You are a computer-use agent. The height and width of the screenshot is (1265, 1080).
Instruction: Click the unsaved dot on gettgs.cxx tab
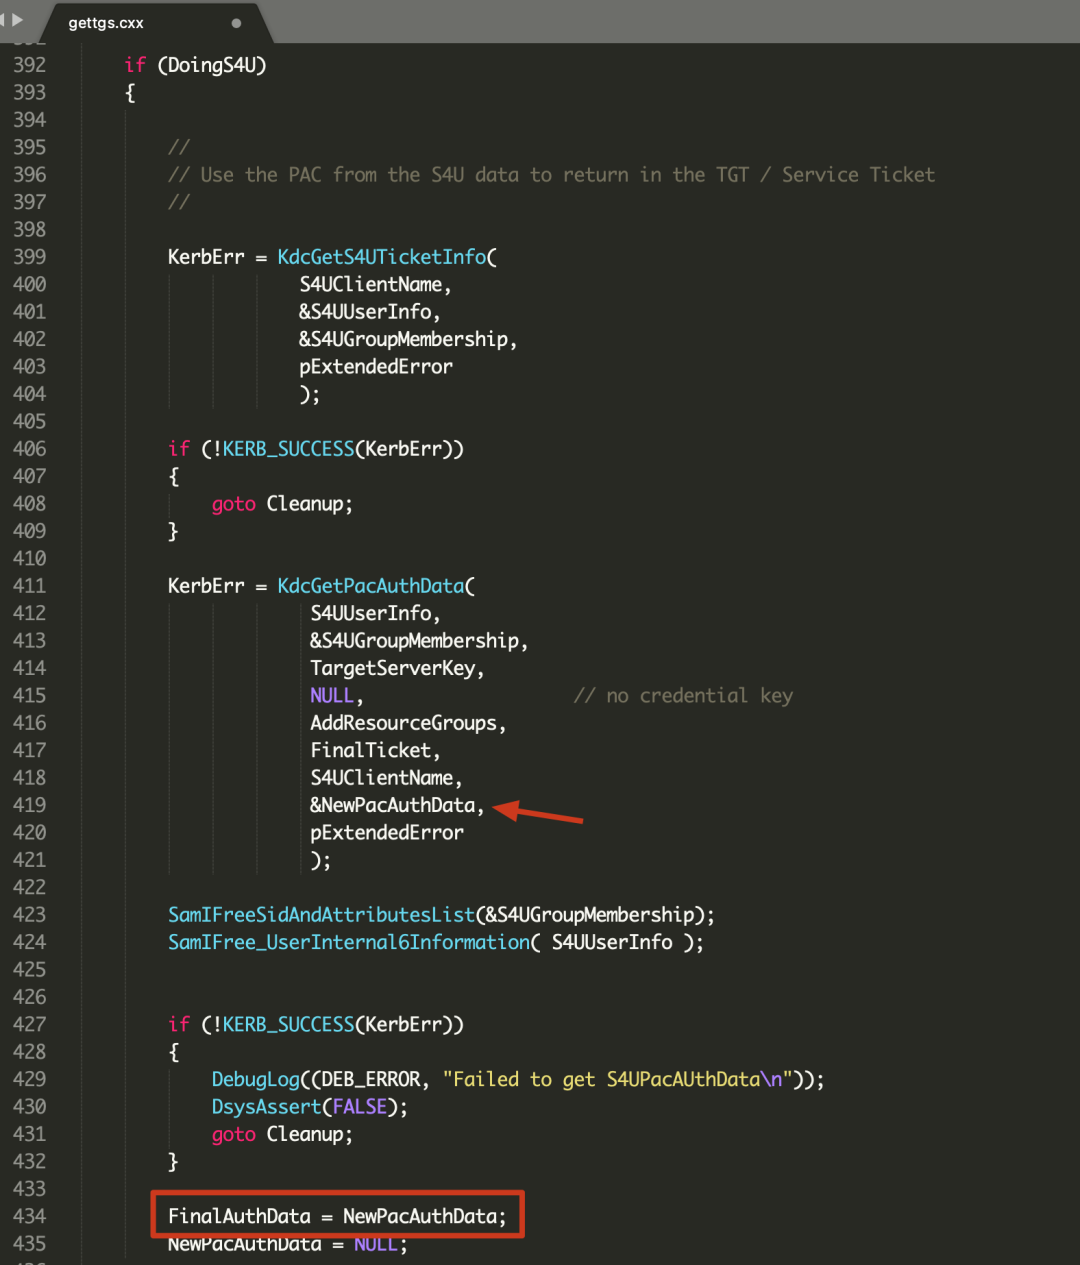(x=236, y=23)
